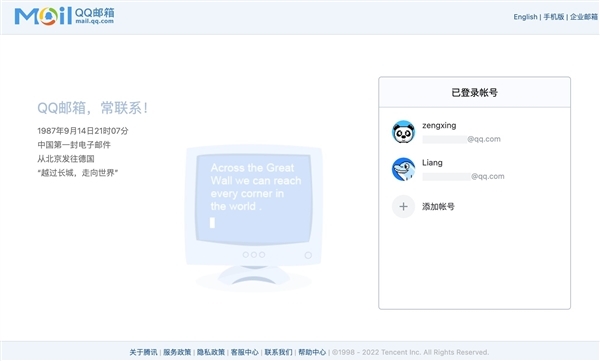Click the quote 越过长城，走向世界
Image resolution: width=600 pixels, height=361 pixels.
click(x=78, y=173)
